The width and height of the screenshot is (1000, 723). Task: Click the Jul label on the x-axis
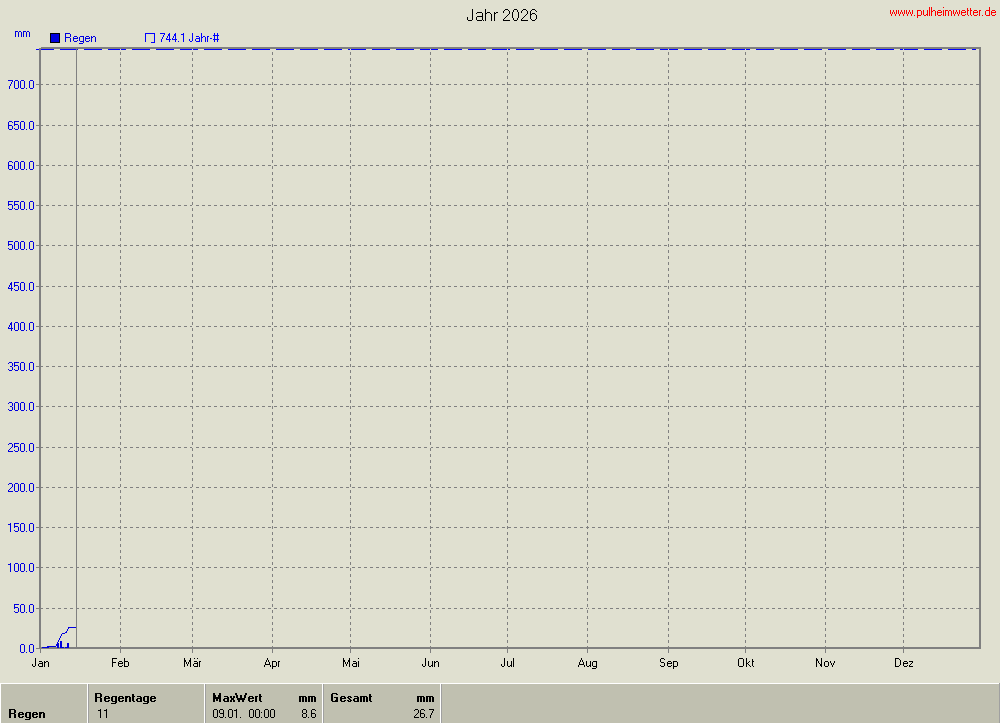pos(508,663)
